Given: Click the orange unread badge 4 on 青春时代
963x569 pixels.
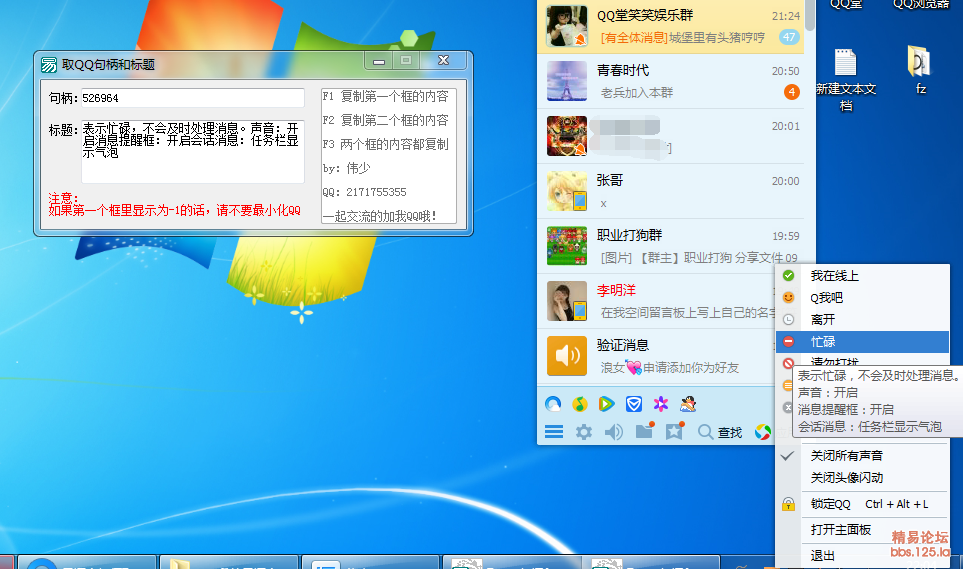Looking at the screenshot, I should pos(792,92).
